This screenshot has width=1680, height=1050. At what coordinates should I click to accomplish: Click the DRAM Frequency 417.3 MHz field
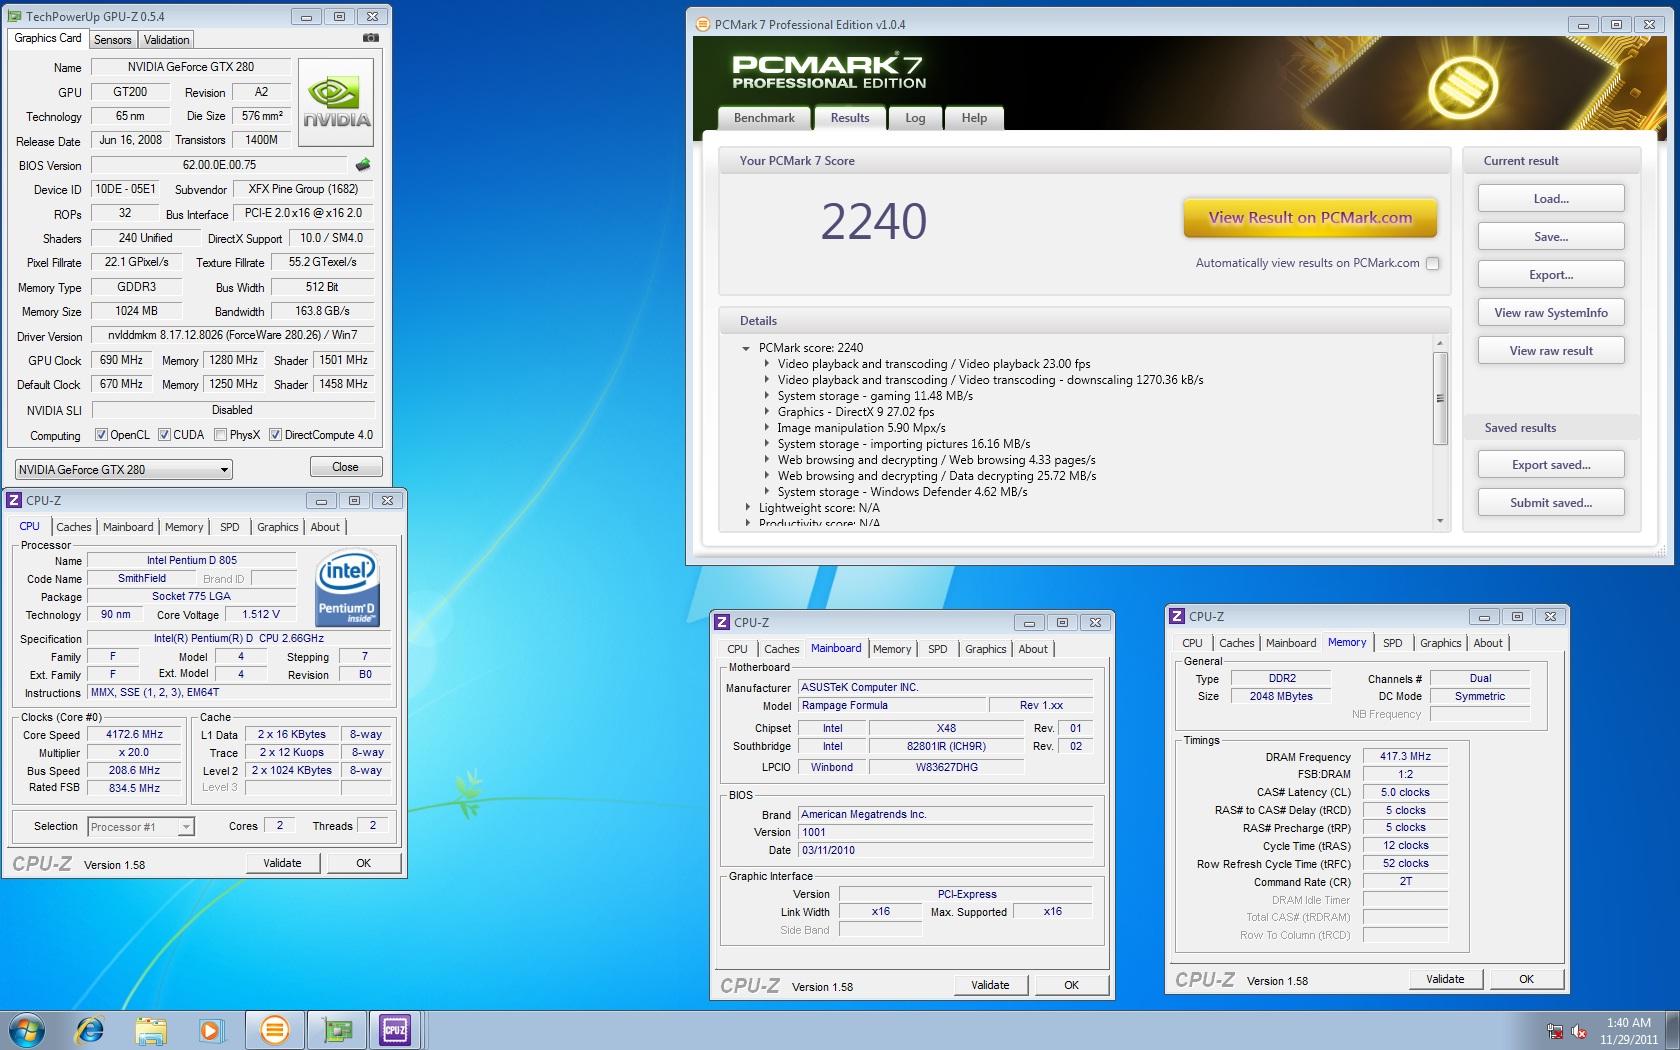click(x=1405, y=757)
